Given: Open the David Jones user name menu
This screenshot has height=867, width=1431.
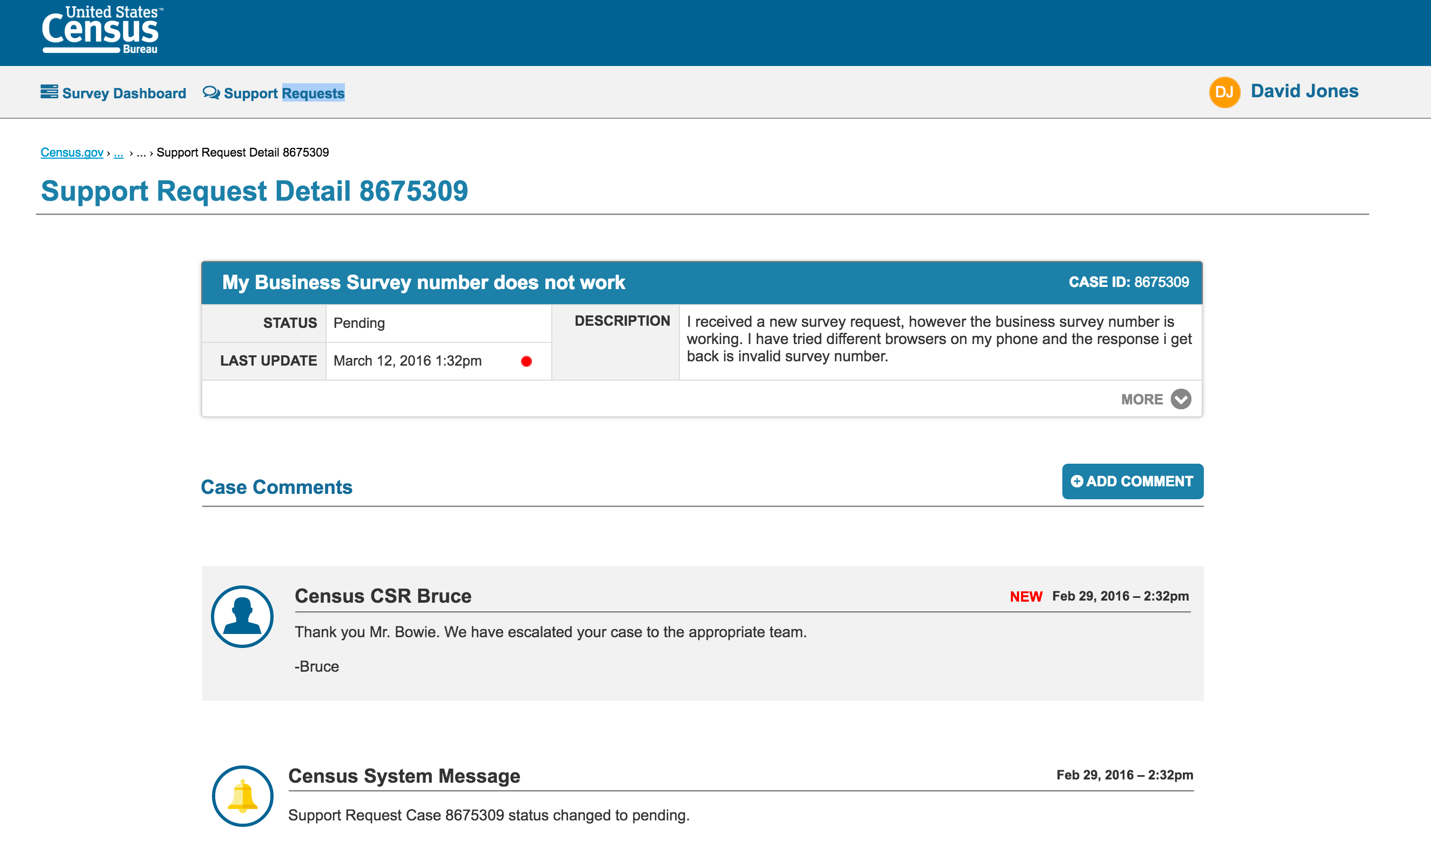Looking at the screenshot, I should pos(1304,91).
